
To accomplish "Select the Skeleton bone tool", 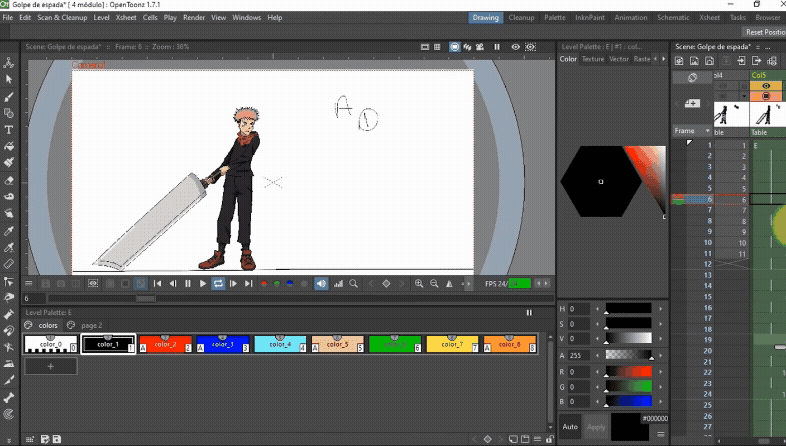I will pyautogui.click(x=9, y=398).
